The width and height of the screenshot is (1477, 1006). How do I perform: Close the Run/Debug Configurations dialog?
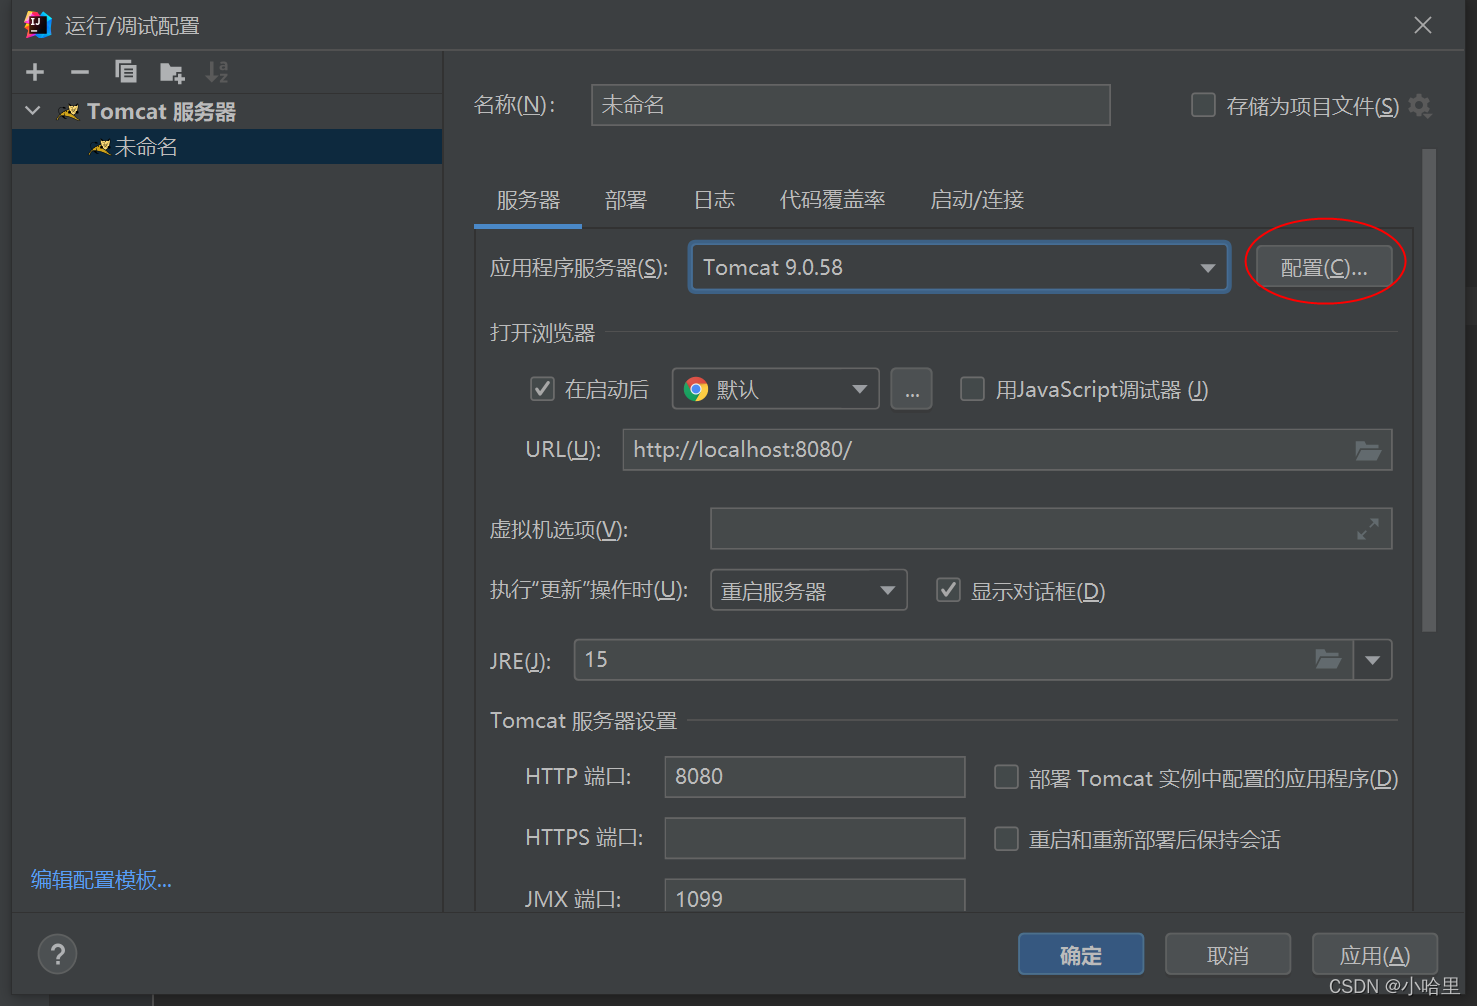coord(1423,25)
